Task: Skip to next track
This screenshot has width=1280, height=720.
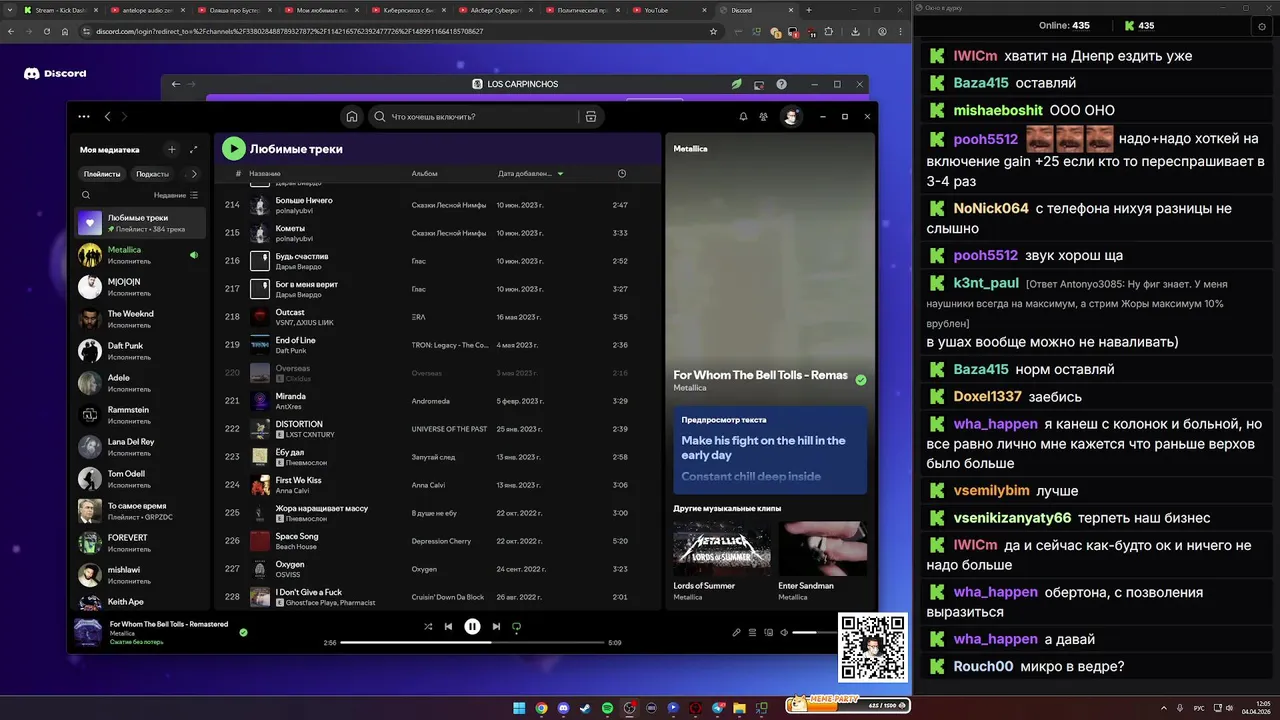Action: click(x=496, y=626)
